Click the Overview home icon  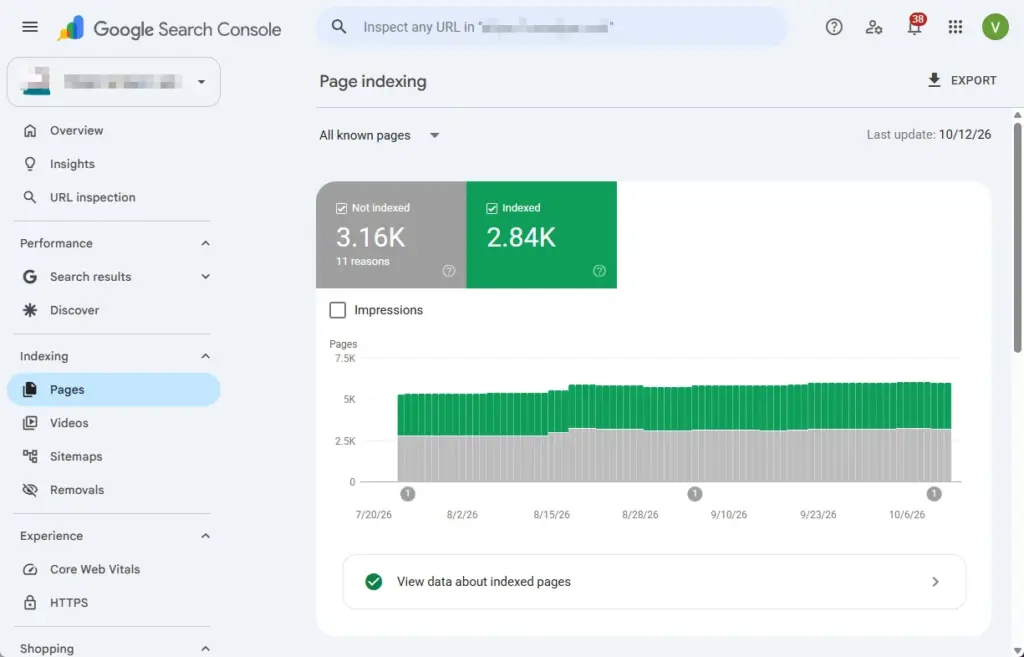point(30,131)
